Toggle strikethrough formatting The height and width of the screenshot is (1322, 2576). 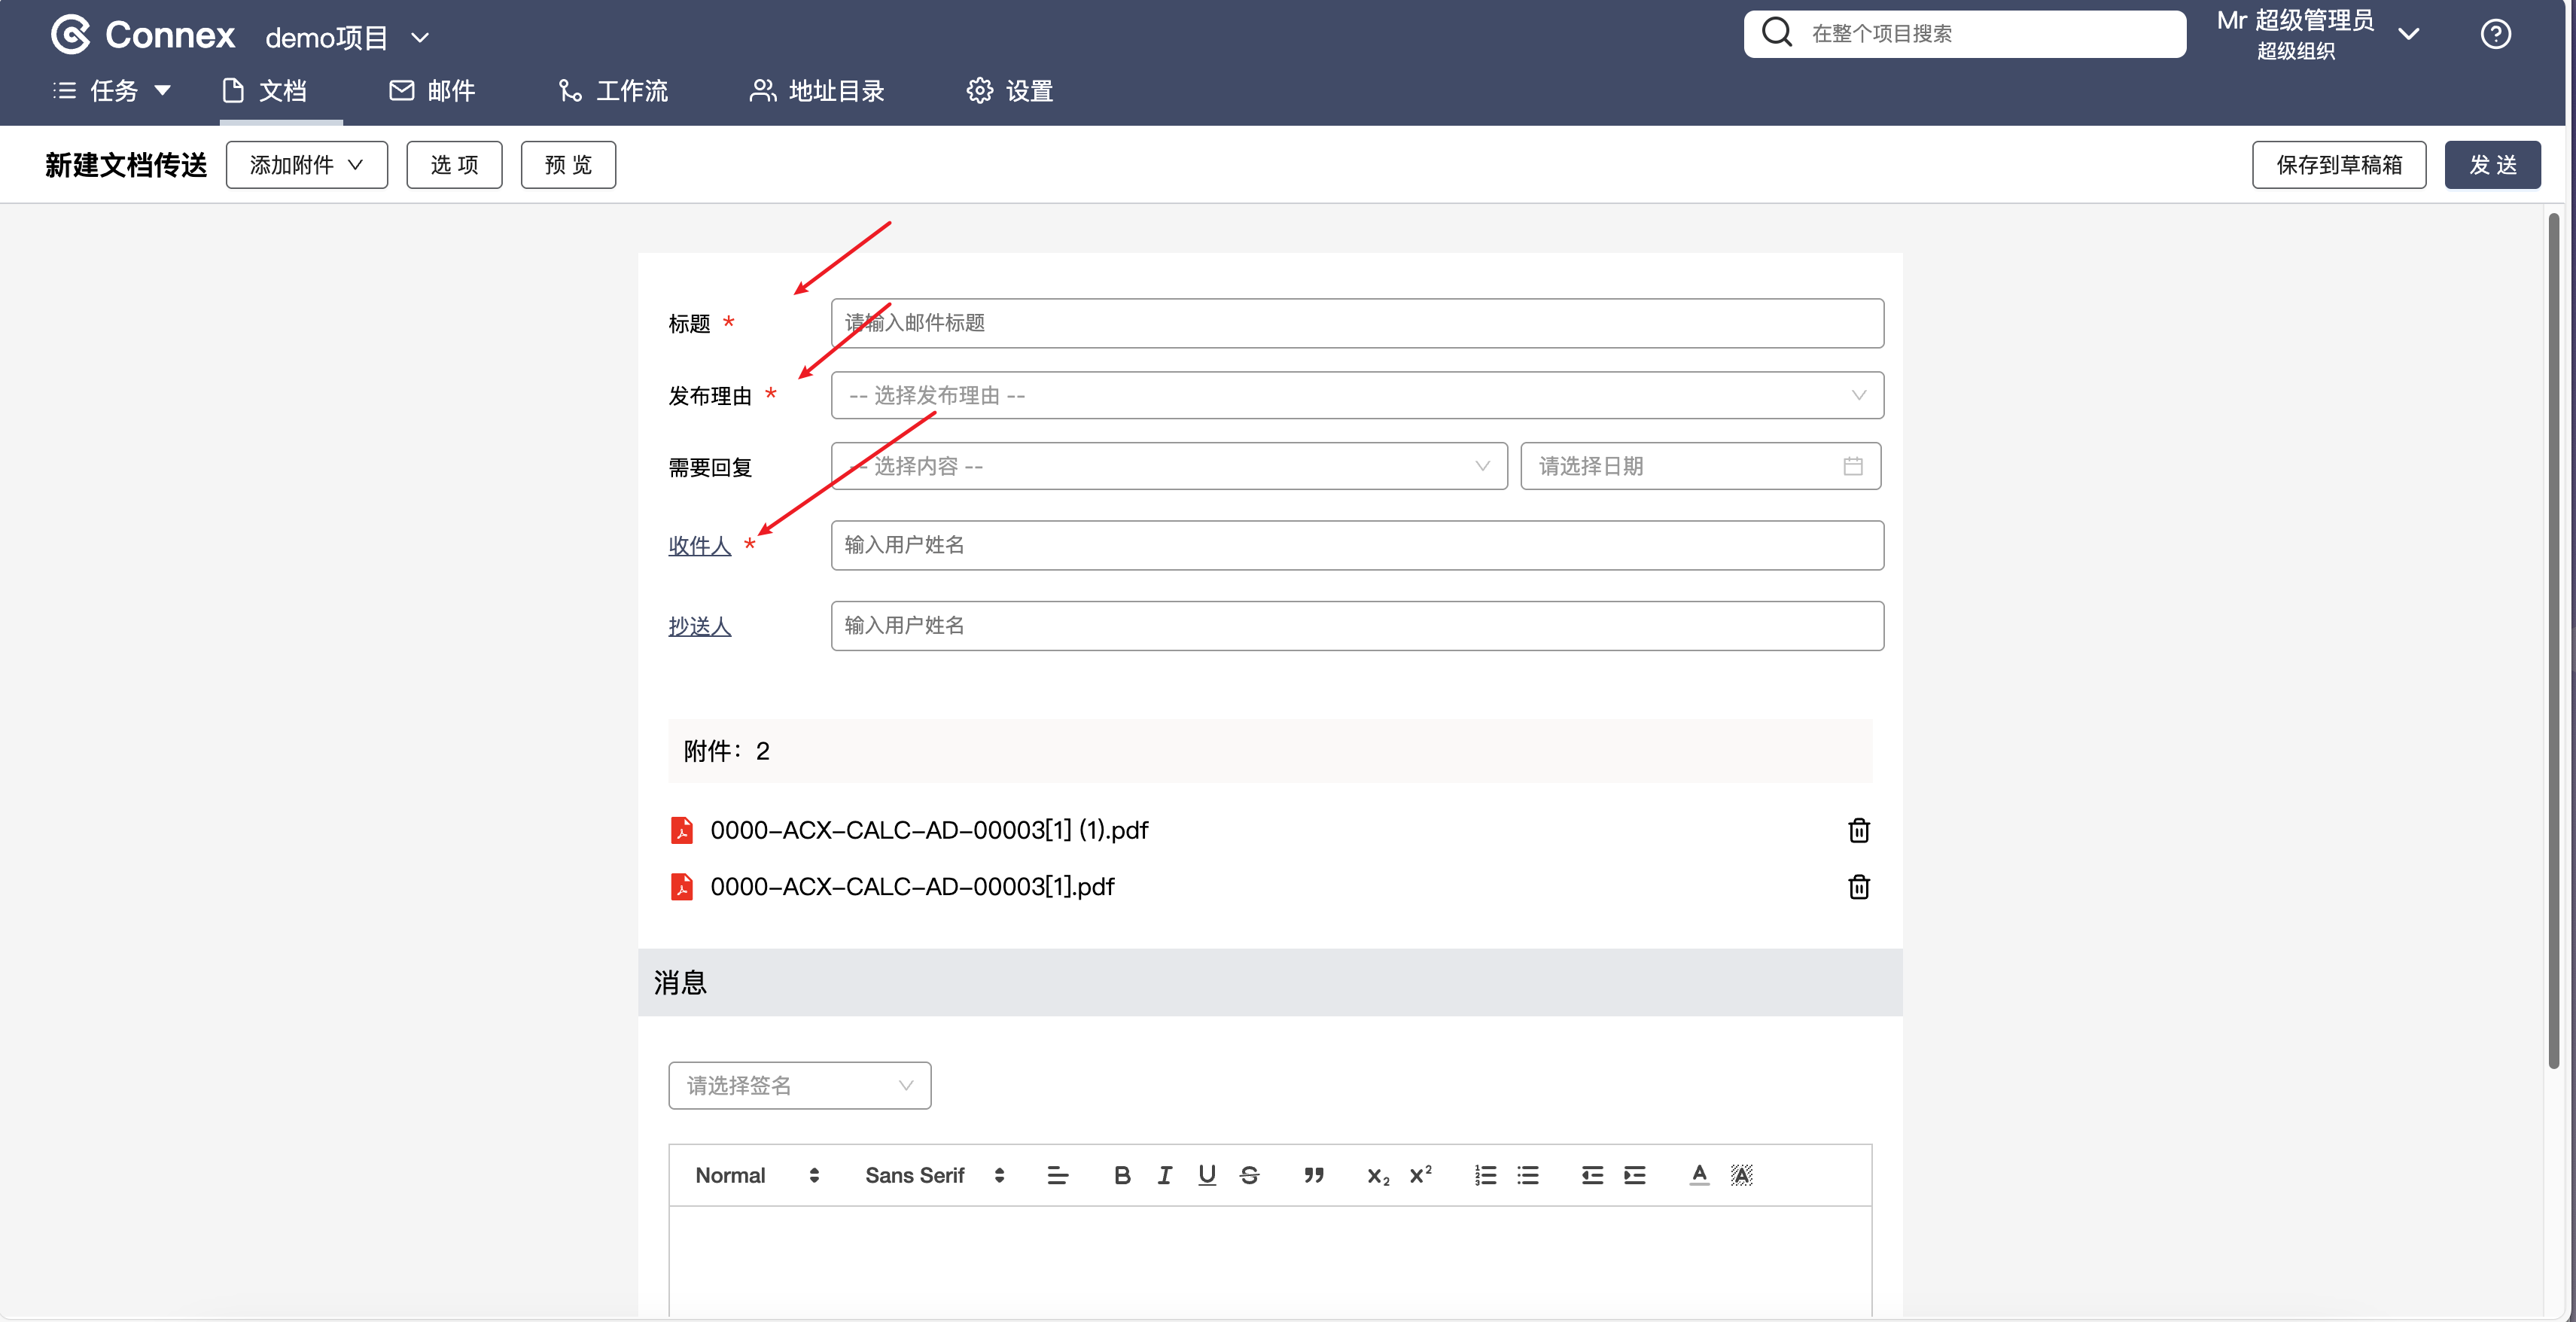coord(1250,1176)
